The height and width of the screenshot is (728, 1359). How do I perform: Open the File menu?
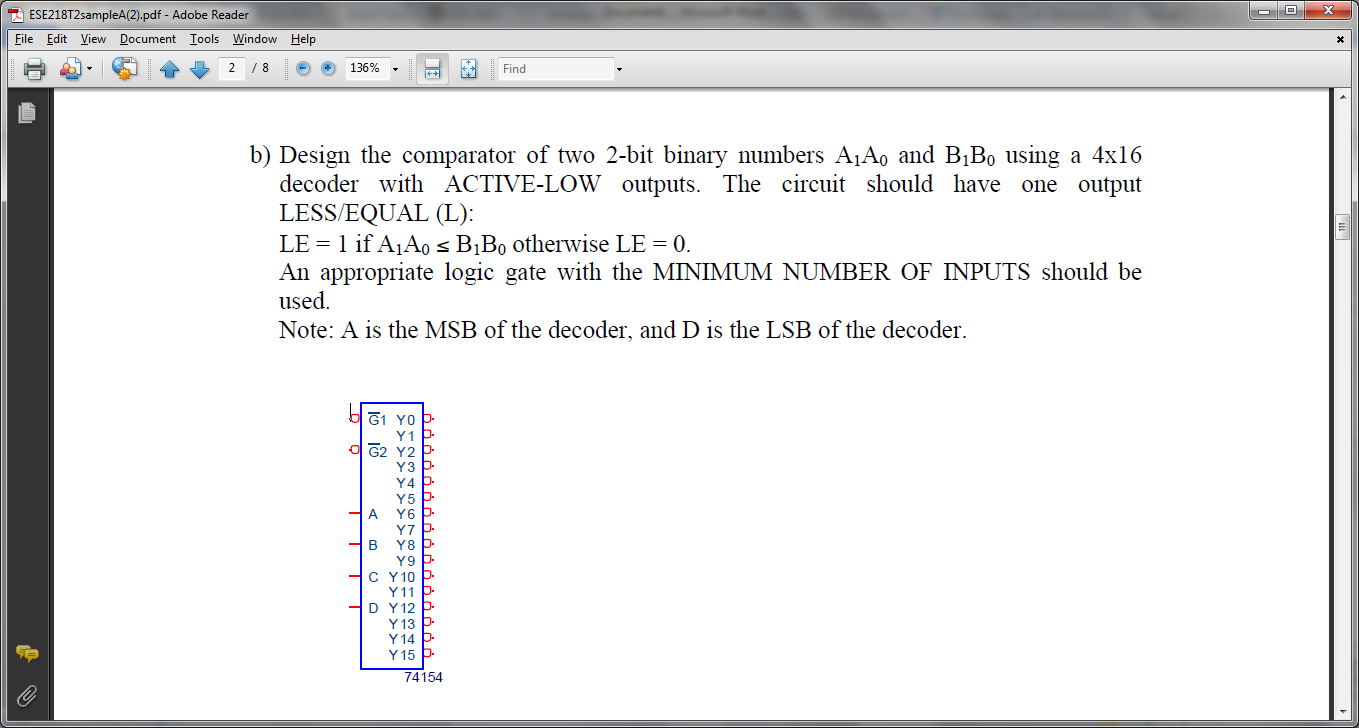(x=24, y=39)
